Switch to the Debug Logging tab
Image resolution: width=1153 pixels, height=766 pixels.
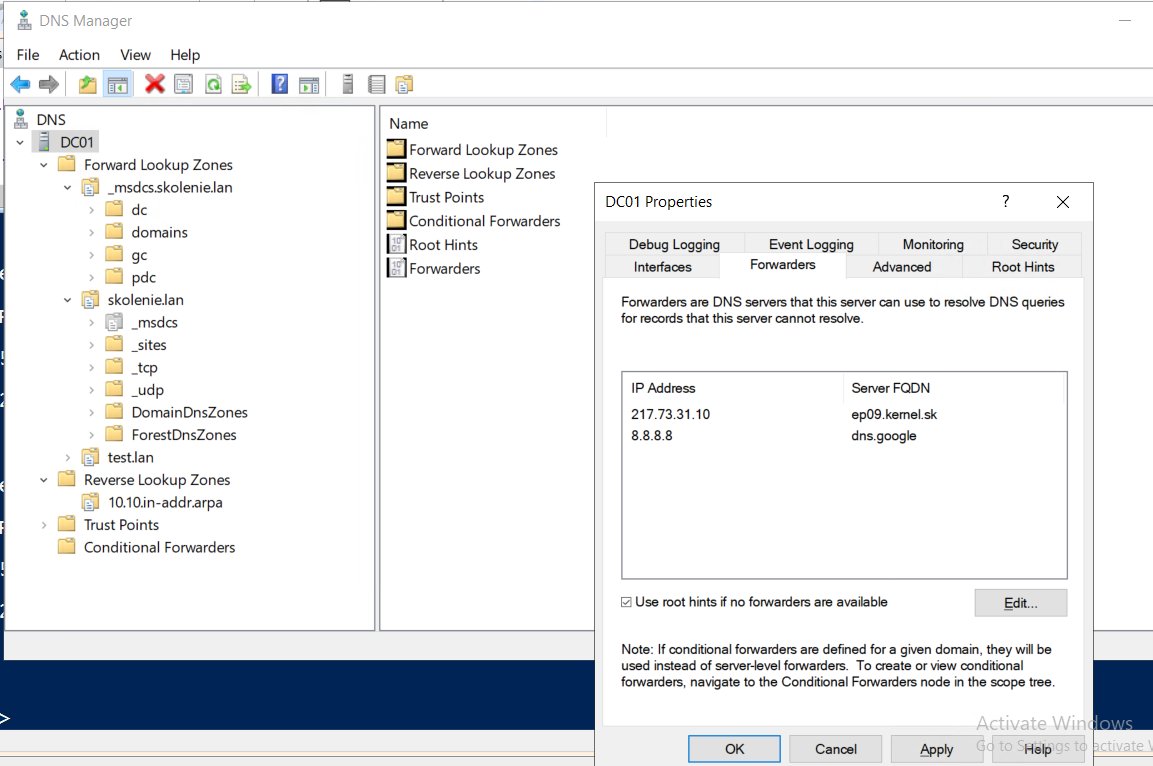(x=674, y=244)
